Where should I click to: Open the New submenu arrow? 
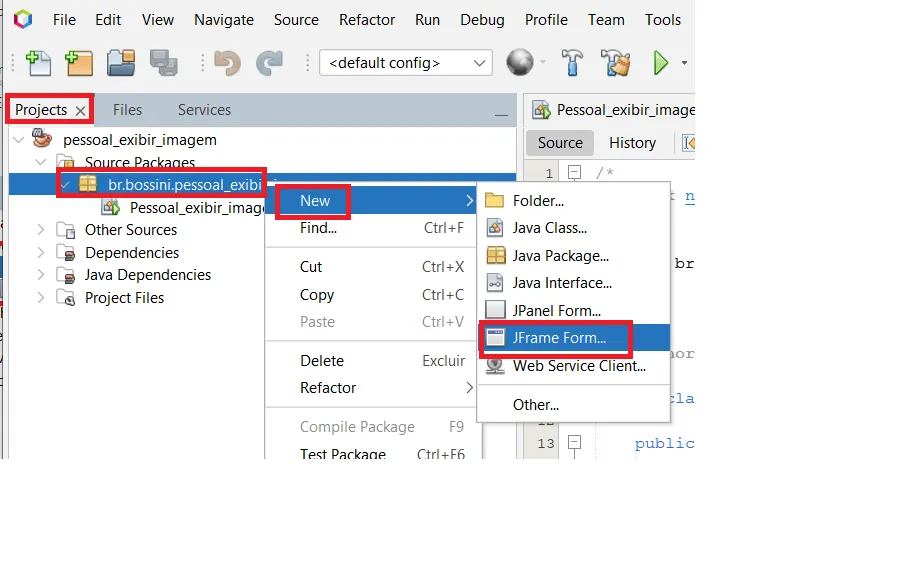click(x=469, y=200)
